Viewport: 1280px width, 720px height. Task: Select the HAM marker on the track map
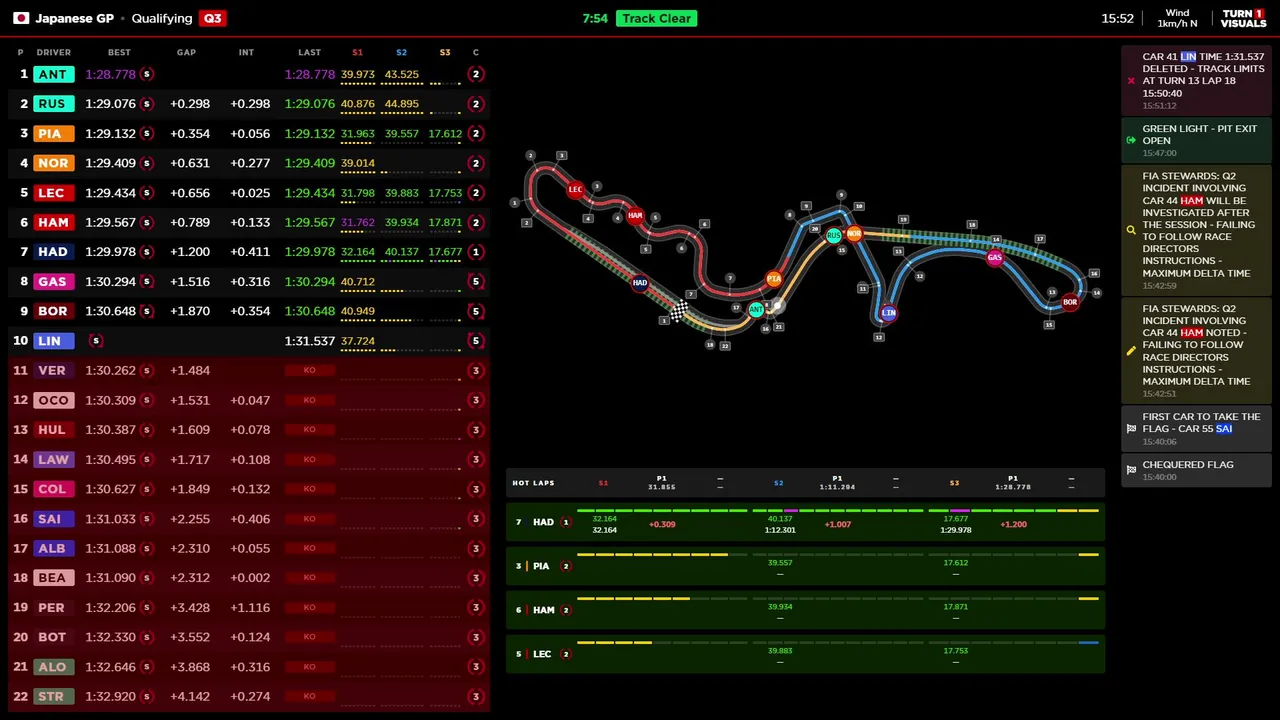(635, 216)
